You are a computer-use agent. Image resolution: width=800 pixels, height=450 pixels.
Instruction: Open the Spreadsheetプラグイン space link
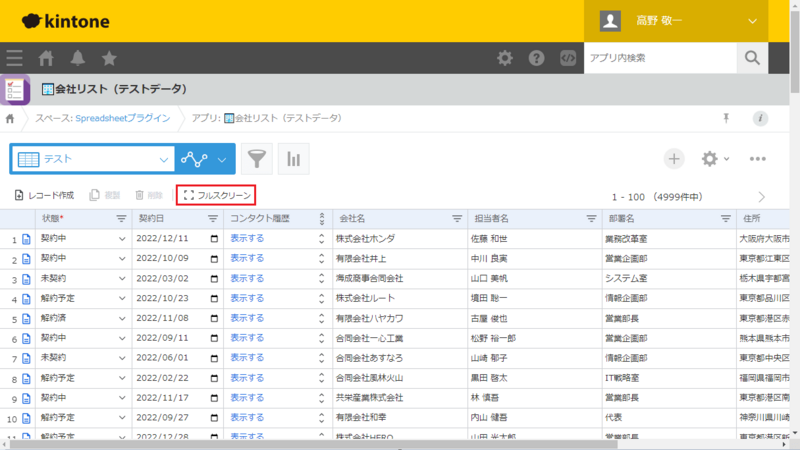coord(122,118)
